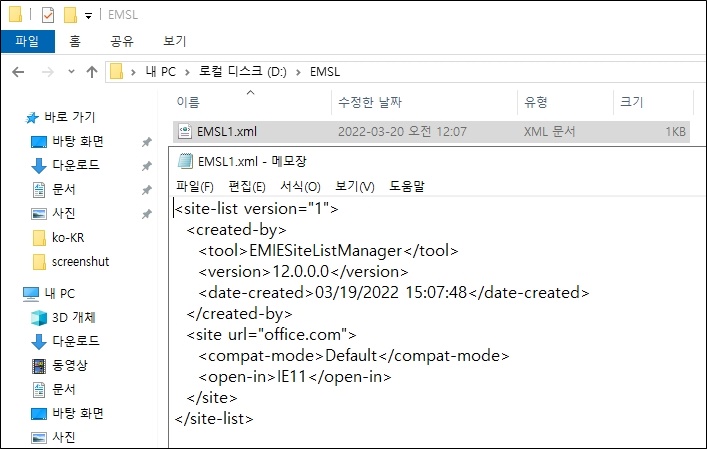Click the 1KB size cell
The height and width of the screenshot is (449, 707).
click(x=675, y=132)
